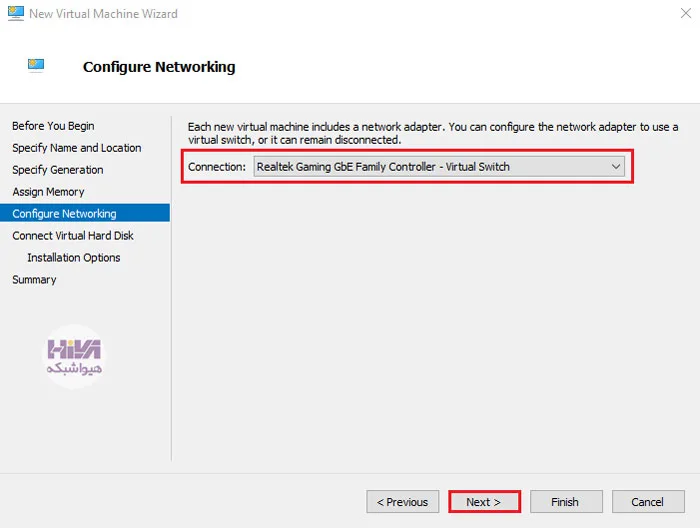Screen dimensions: 700x528
Task: Open Specify Name and Location step
Action: click(x=77, y=148)
